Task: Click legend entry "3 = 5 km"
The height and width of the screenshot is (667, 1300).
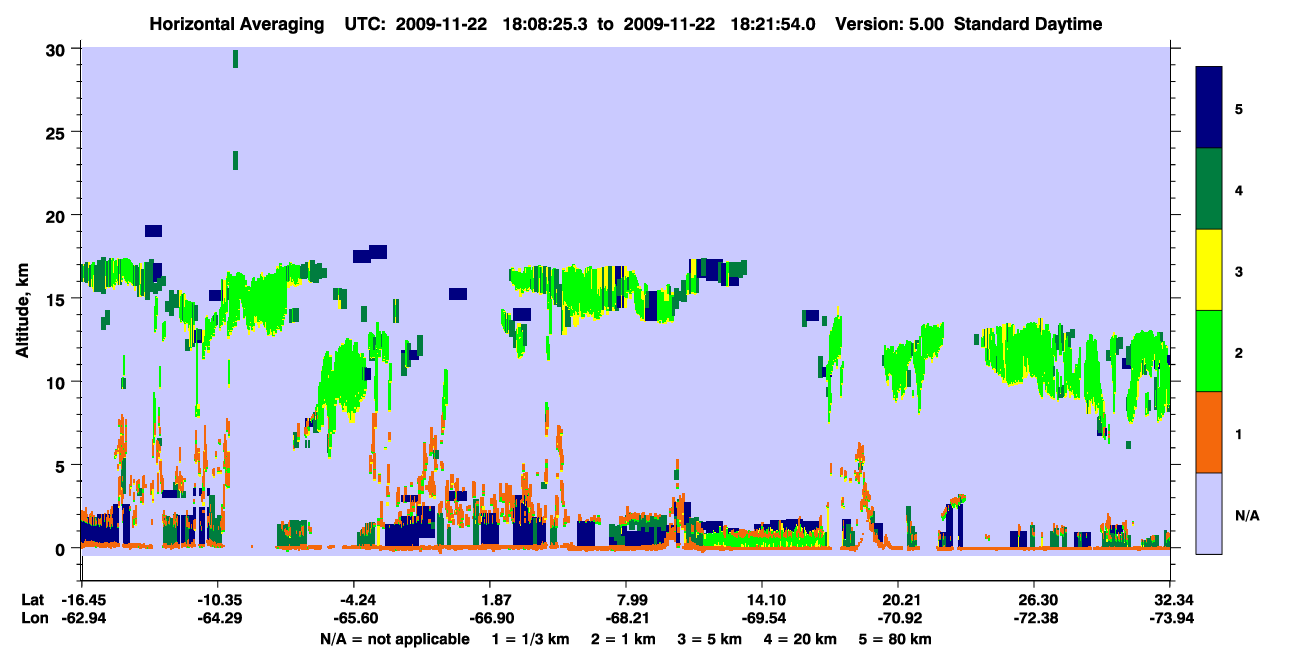Action: pyautogui.click(x=711, y=639)
